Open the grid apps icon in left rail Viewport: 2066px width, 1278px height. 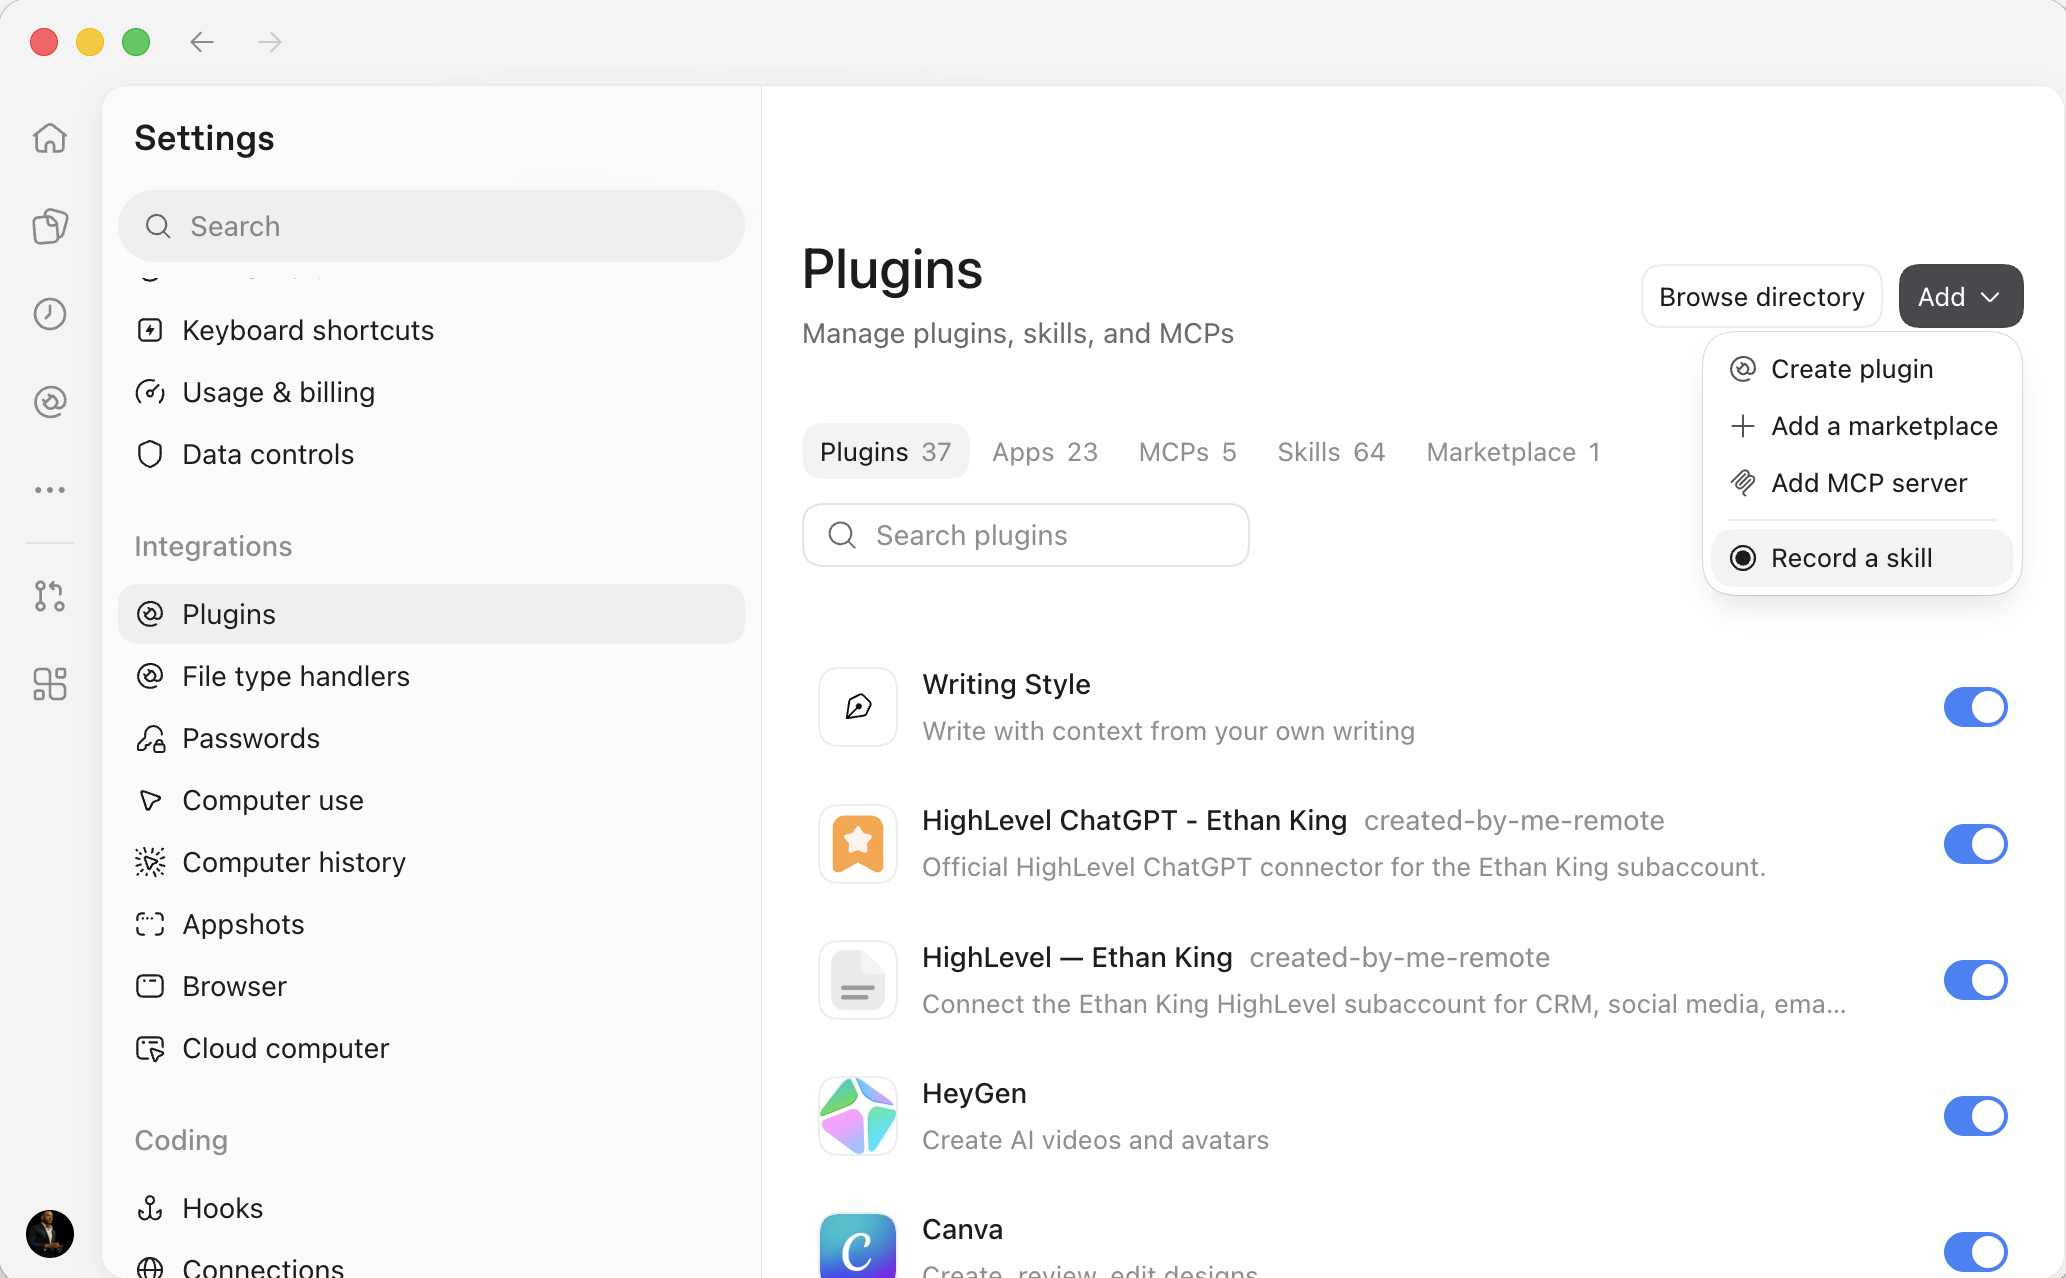[50, 684]
